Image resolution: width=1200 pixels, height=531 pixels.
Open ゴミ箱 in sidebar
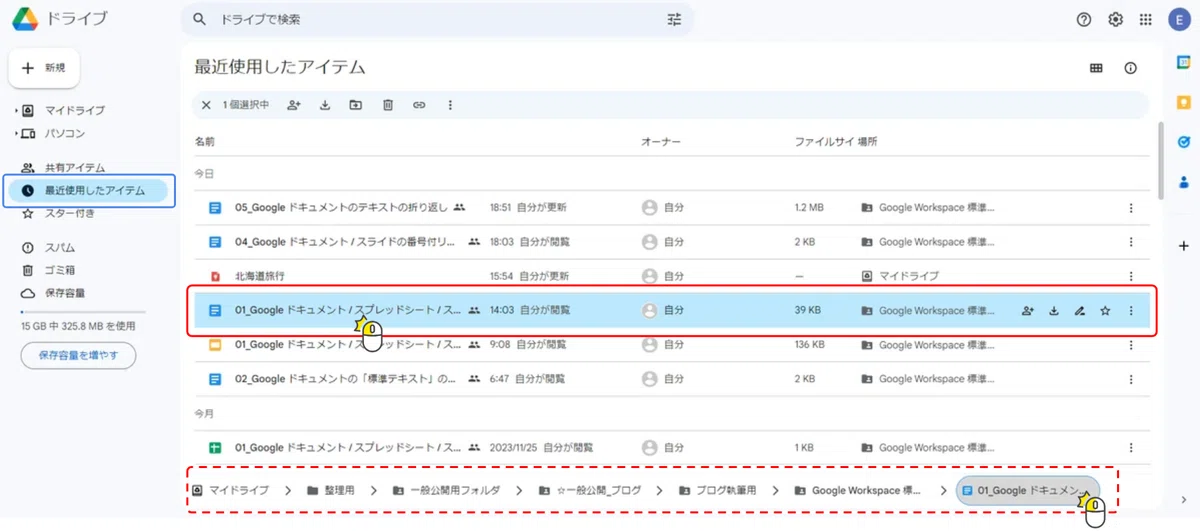coord(60,270)
